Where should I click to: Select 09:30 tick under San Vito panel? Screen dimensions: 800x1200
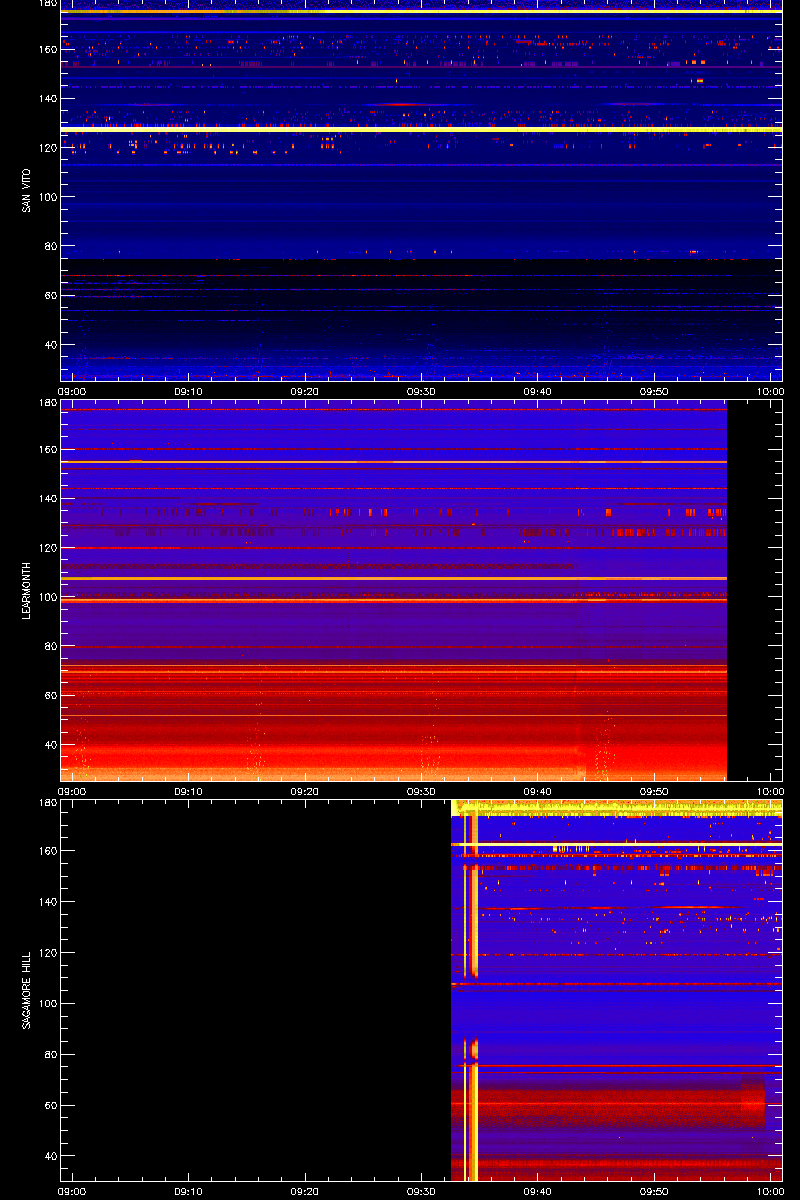[x=421, y=391]
